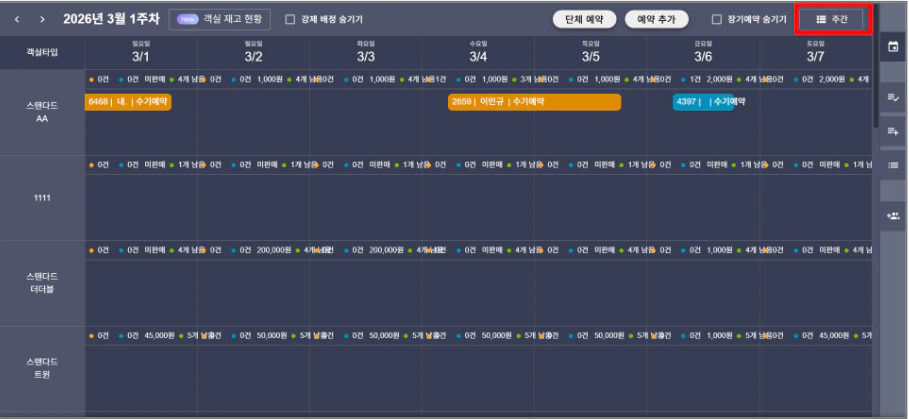The height and width of the screenshot is (419, 909).
Task: Click 1,000원 price in 스탠다드 AA 3/2
Action: (270, 79)
